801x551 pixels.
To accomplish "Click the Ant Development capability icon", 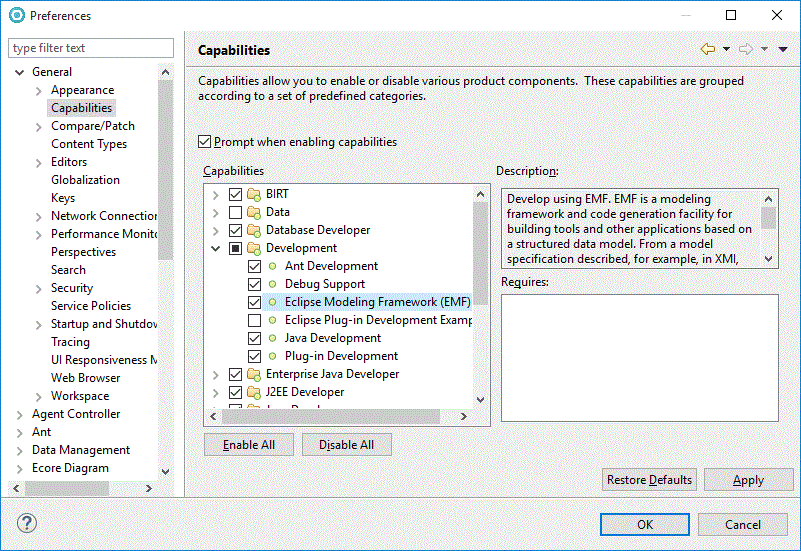I will click(x=272, y=266).
